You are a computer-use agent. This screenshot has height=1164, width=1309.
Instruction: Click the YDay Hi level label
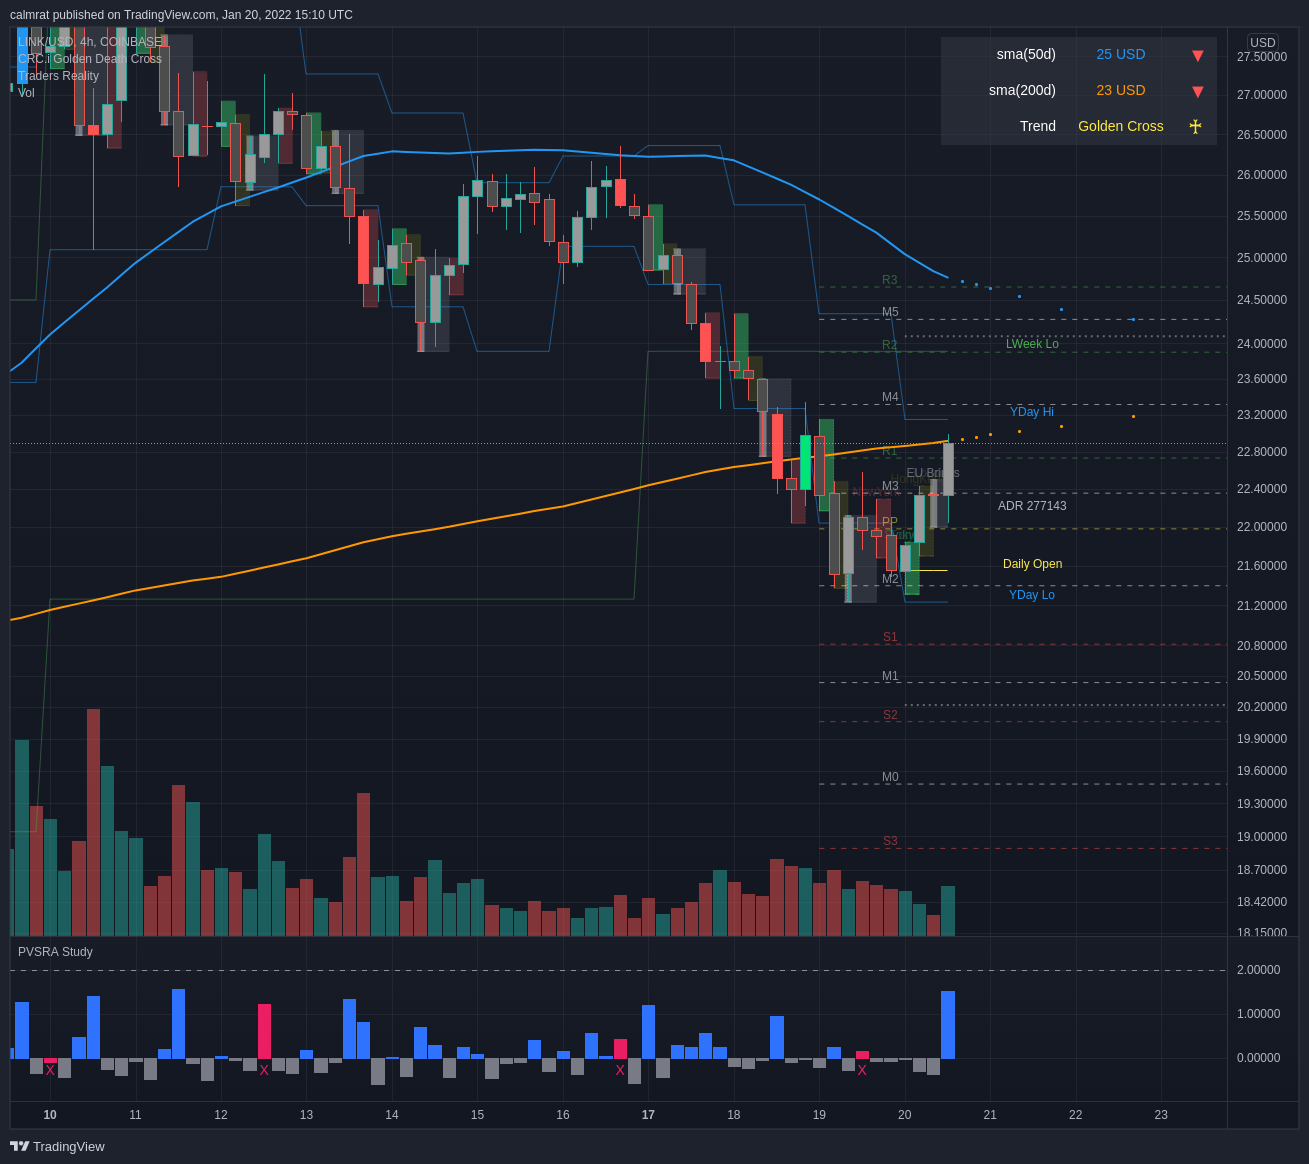click(x=1031, y=412)
